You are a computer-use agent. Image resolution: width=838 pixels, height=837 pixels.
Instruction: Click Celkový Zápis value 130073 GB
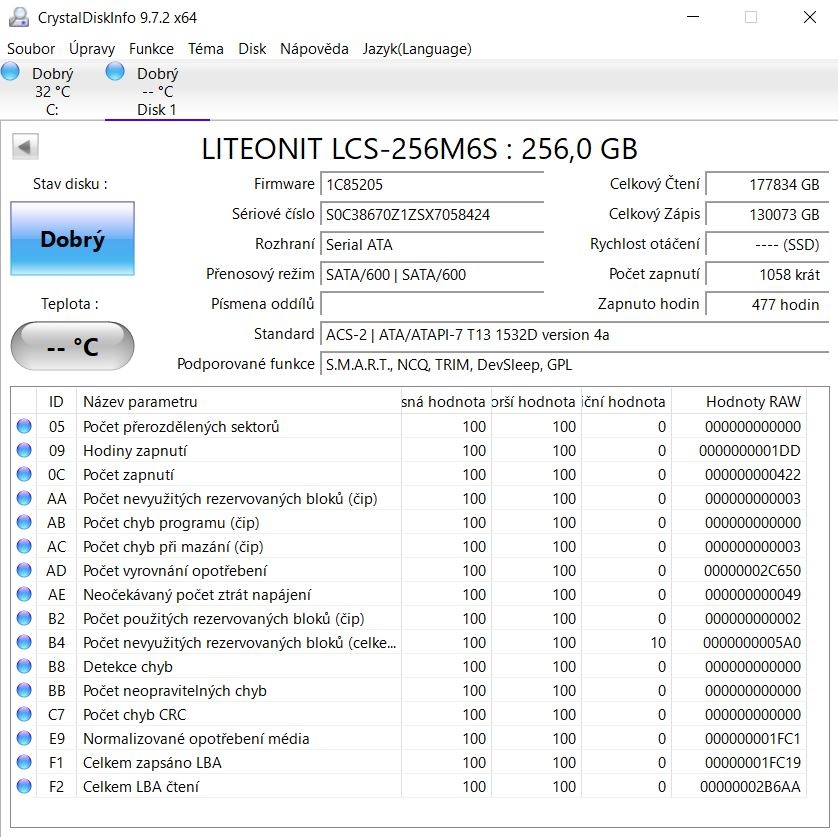[x=767, y=214]
